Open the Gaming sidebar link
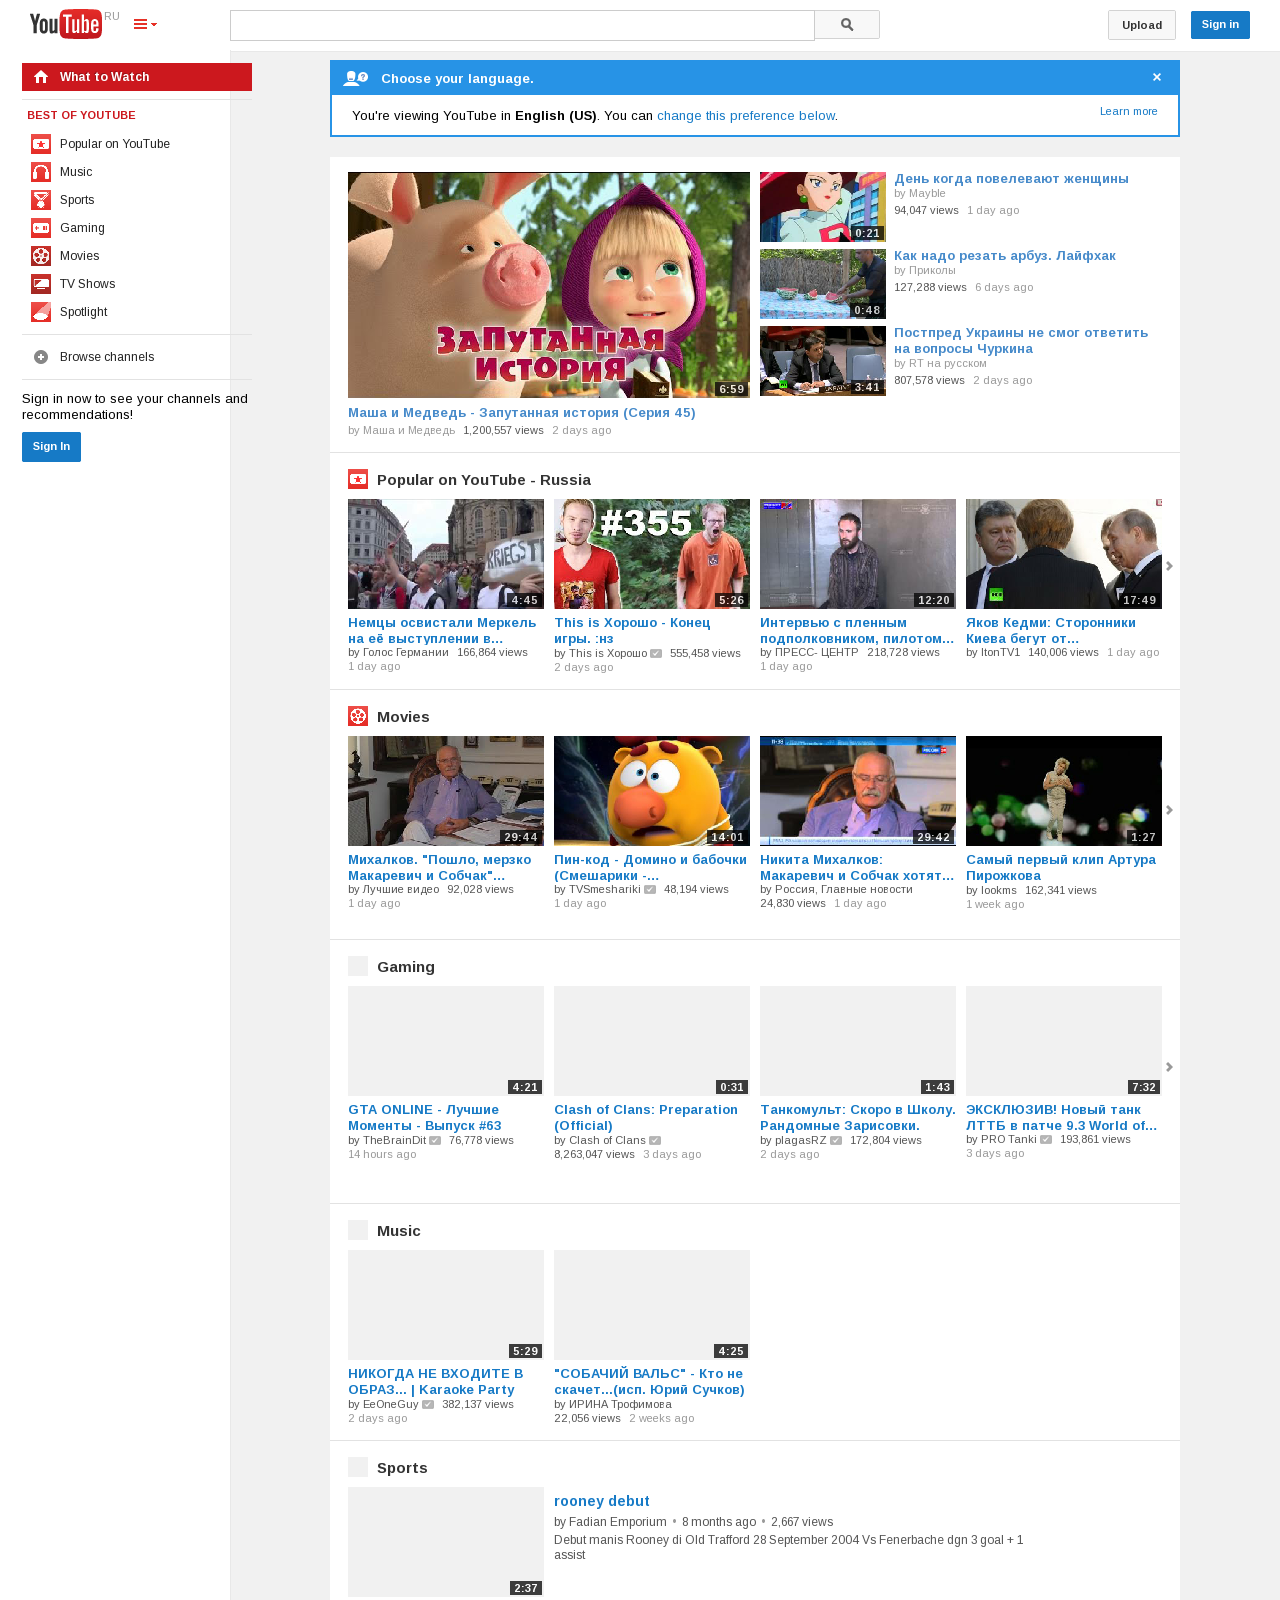The image size is (1280, 1600). 82,228
